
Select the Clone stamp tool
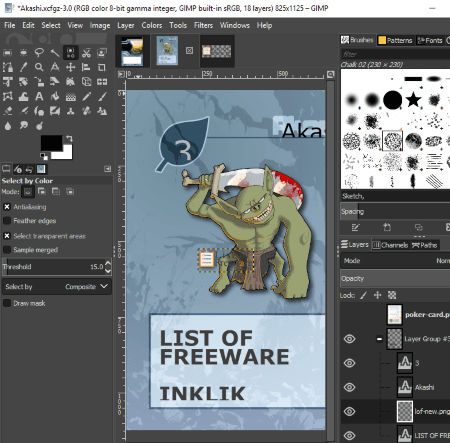click(70, 111)
